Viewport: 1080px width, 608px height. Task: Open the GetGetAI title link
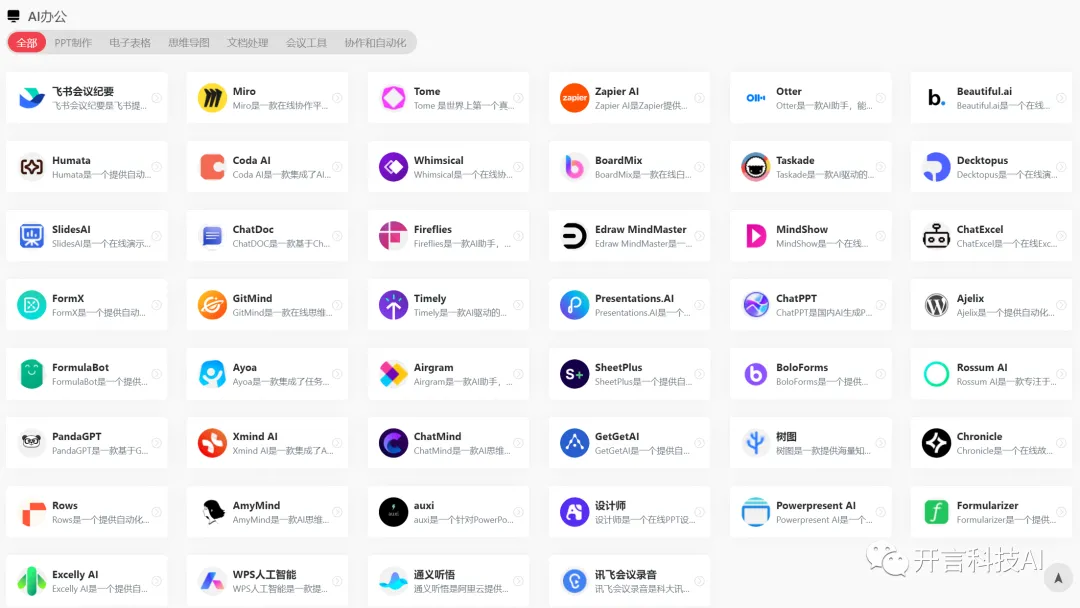[617, 437]
